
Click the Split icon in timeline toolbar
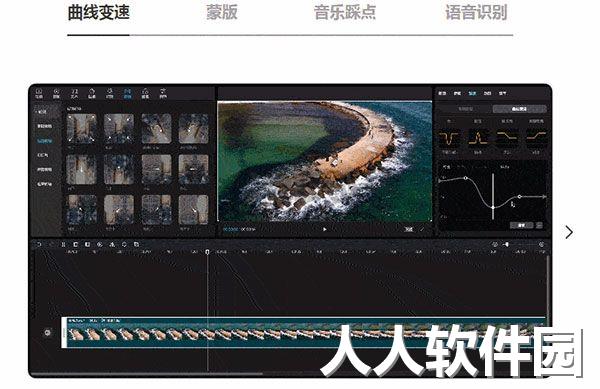pos(64,244)
